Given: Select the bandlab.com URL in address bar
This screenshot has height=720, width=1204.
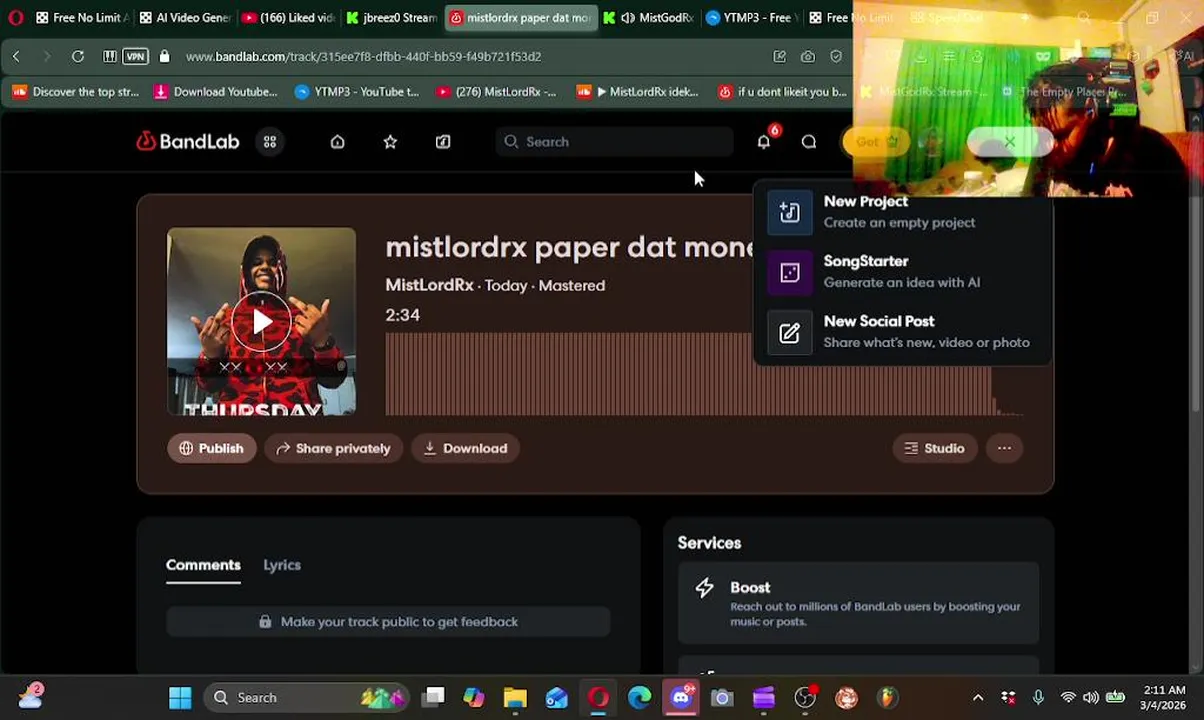Looking at the screenshot, I should 363,57.
